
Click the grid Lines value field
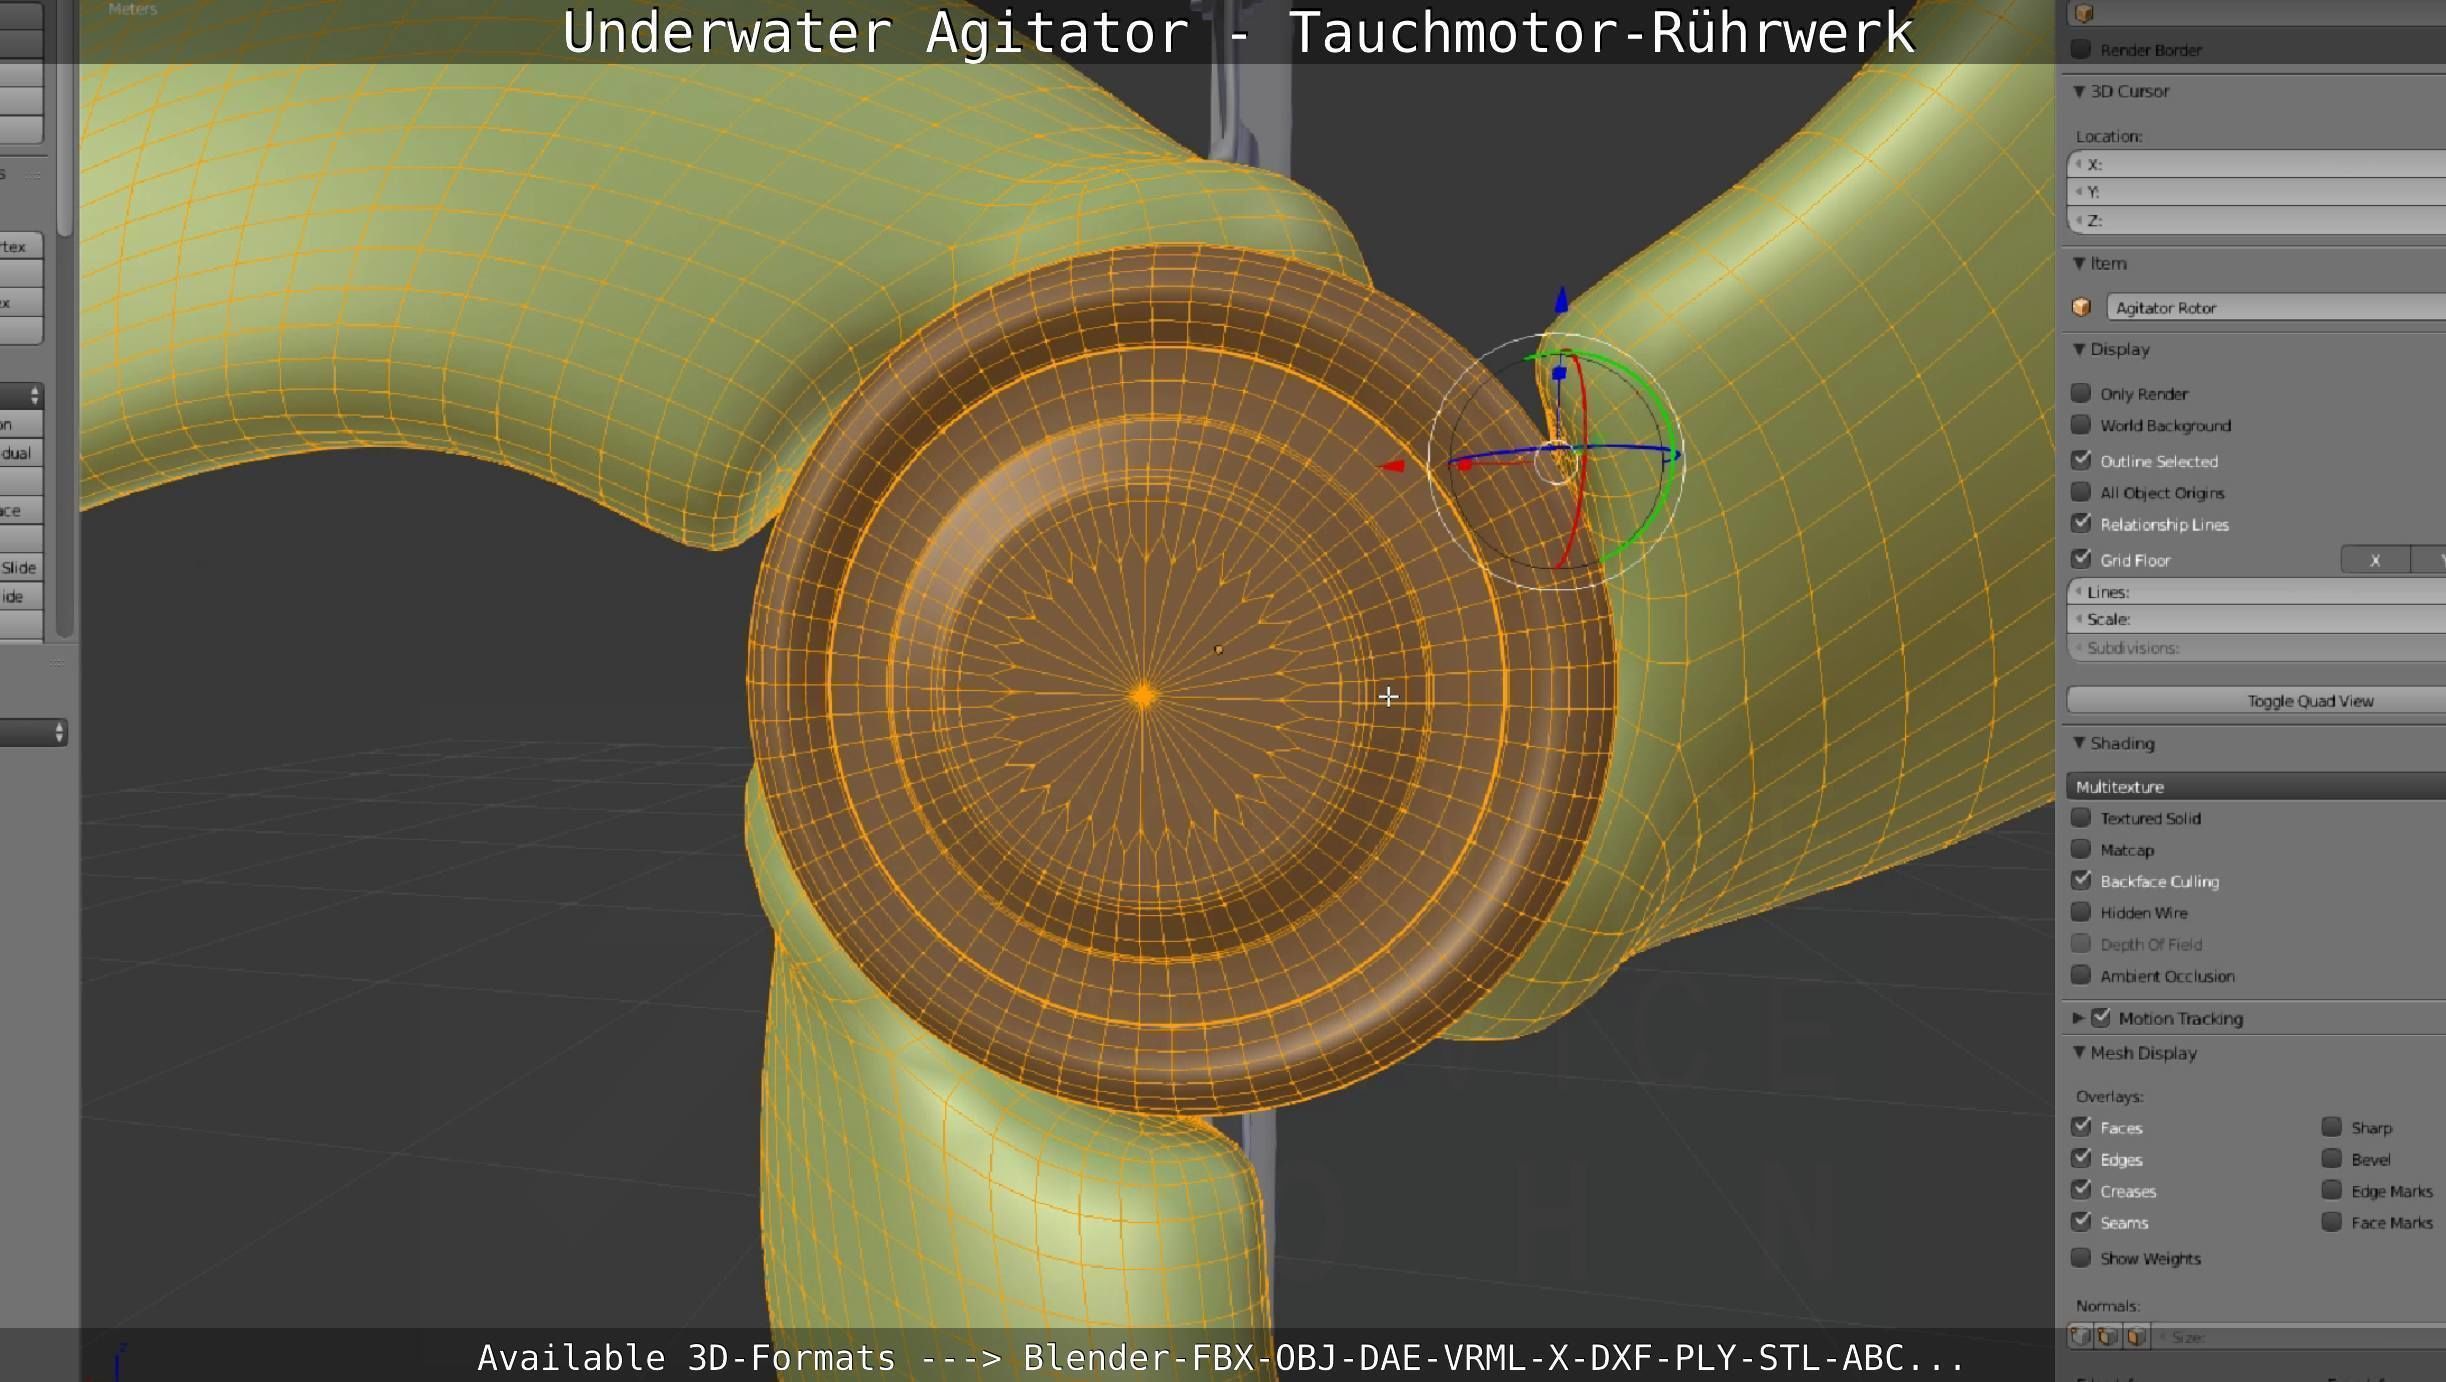pyautogui.click(x=2256, y=591)
